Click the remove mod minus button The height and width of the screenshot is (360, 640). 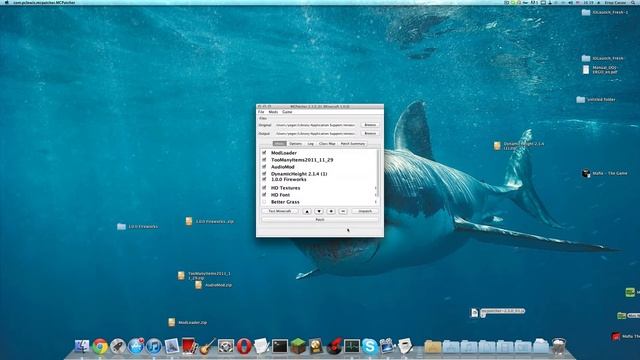(343, 211)
